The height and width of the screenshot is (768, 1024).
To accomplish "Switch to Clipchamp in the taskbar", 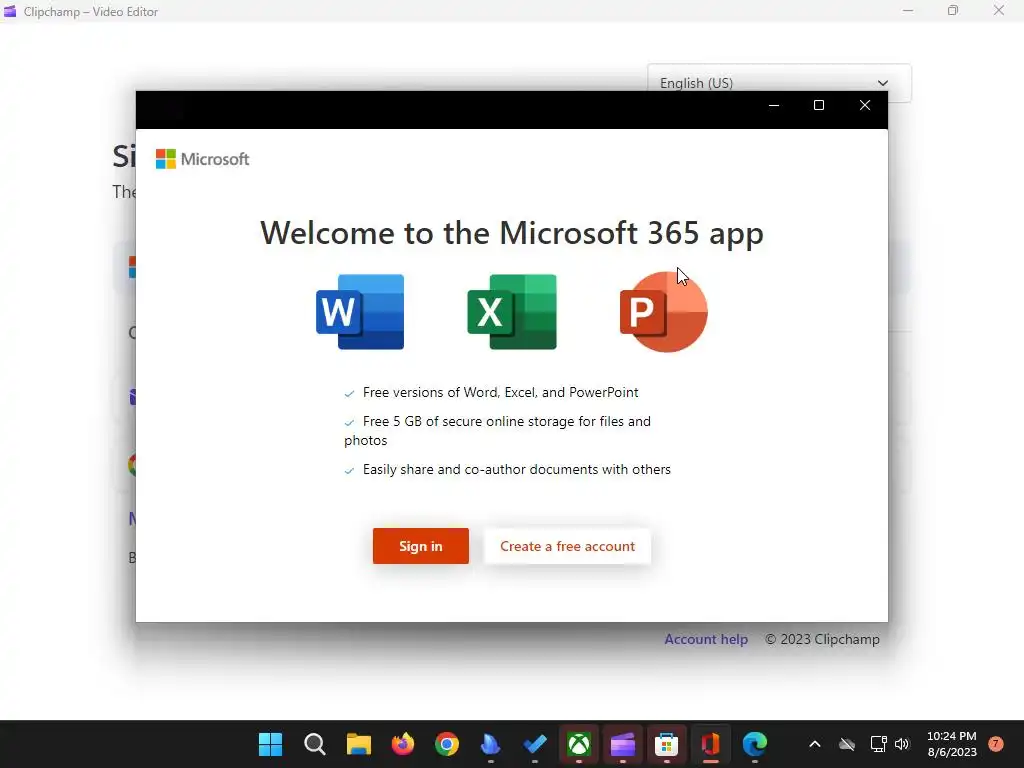I will (x=622, y=744).
